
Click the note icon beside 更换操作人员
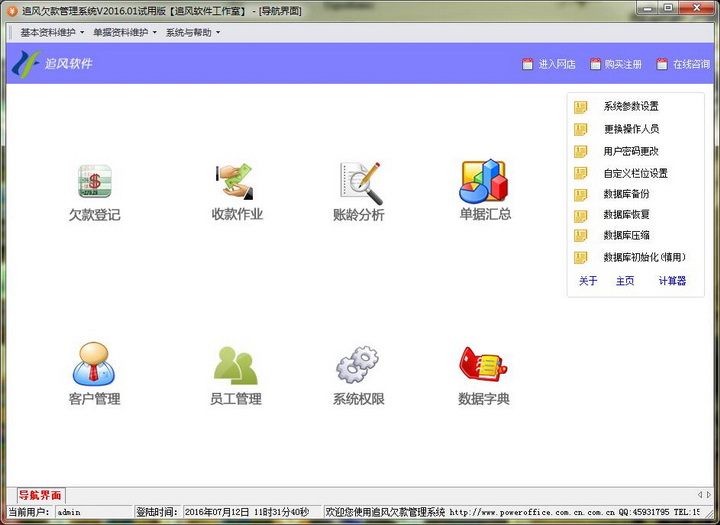coord(580,129)
